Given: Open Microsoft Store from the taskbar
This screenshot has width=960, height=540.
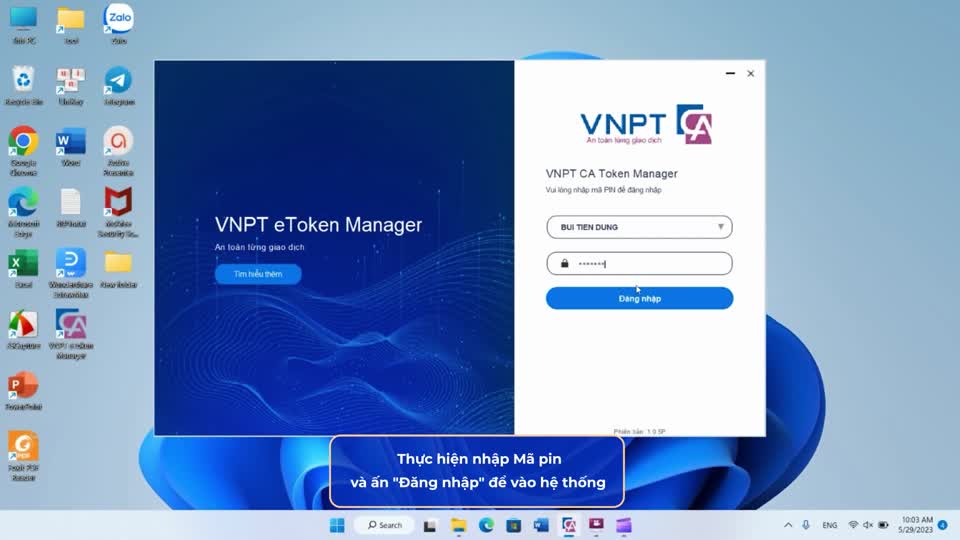Looking at the screenshot, I should point(514,525).
